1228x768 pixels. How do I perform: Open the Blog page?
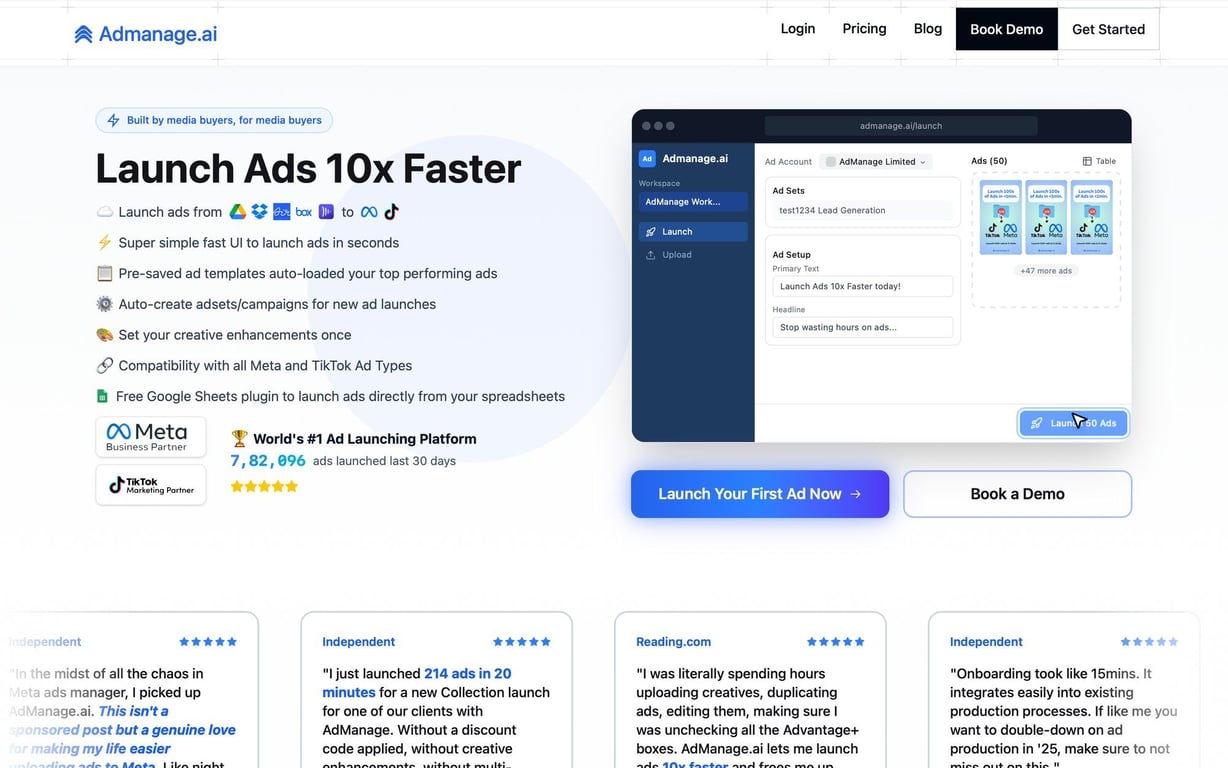pyautogui.click(x=928, y=29)
